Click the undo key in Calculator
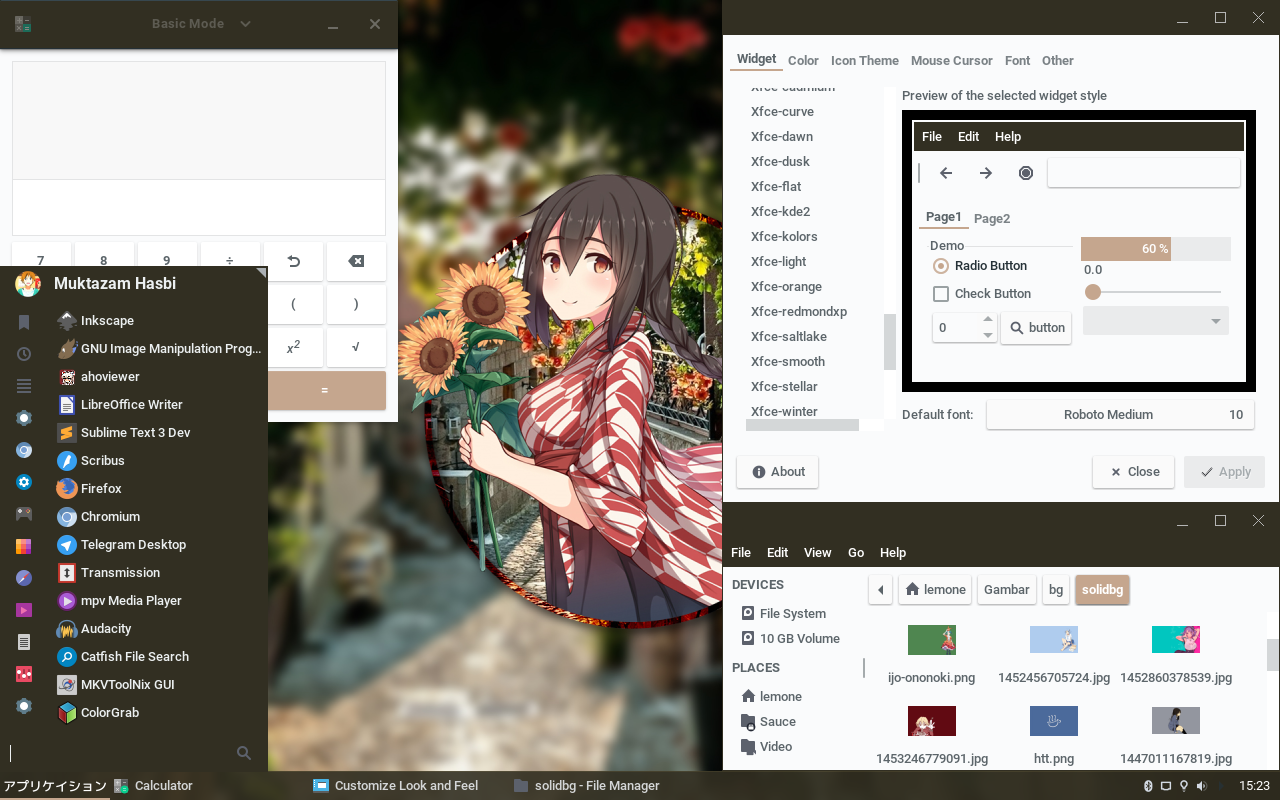The image size is (1280, 800). click(x=293, y=261)
